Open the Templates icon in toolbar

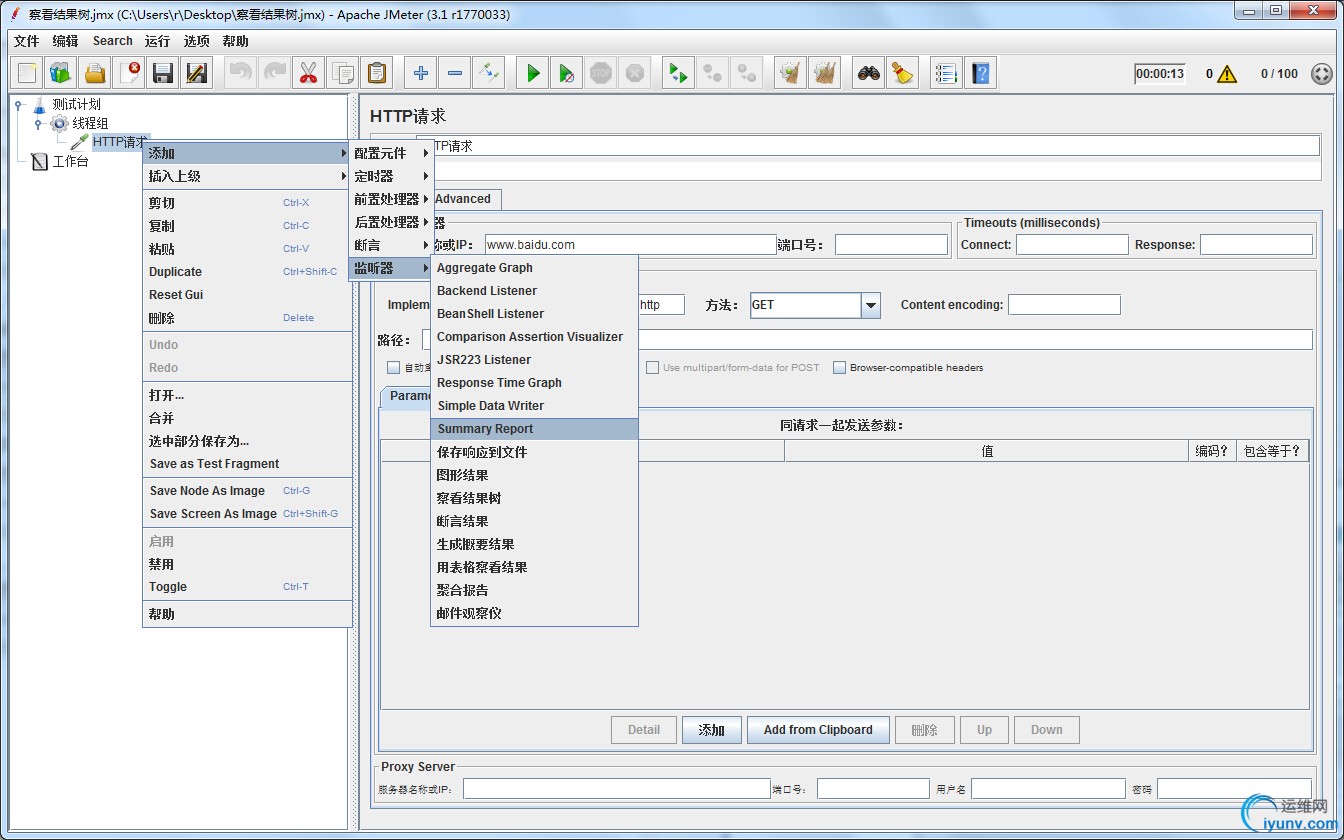(61, 73)
